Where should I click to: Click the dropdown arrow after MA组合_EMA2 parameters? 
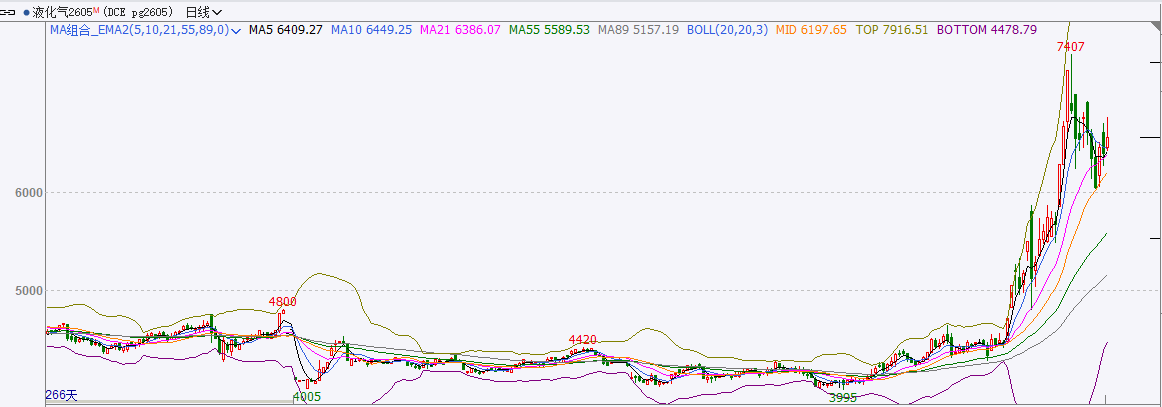click(x=236, y=31)
